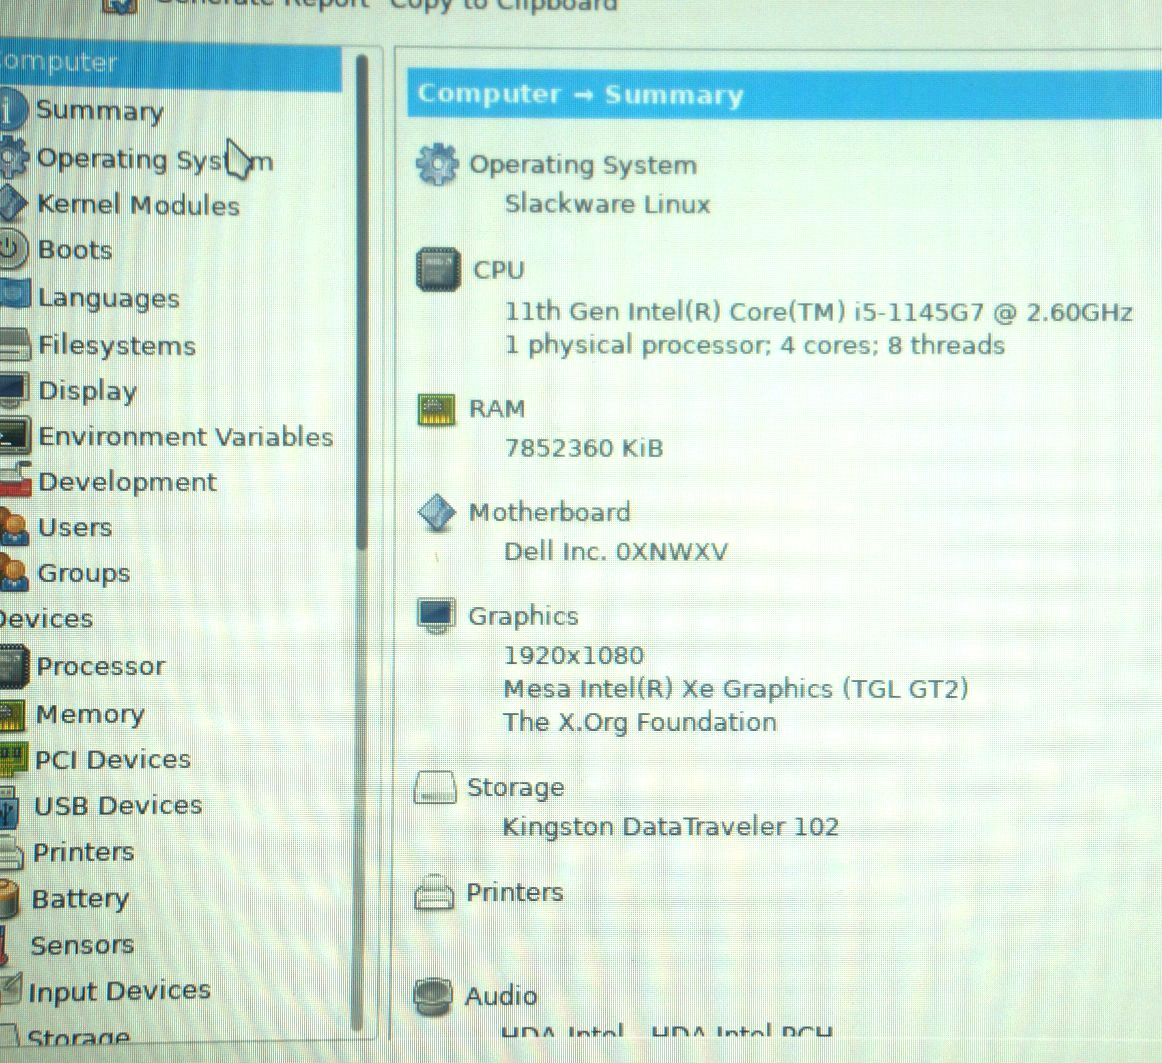Click the Motherboard diamond icon in the summary
Screen dimensions: 1162x1063
coord(436,512)
